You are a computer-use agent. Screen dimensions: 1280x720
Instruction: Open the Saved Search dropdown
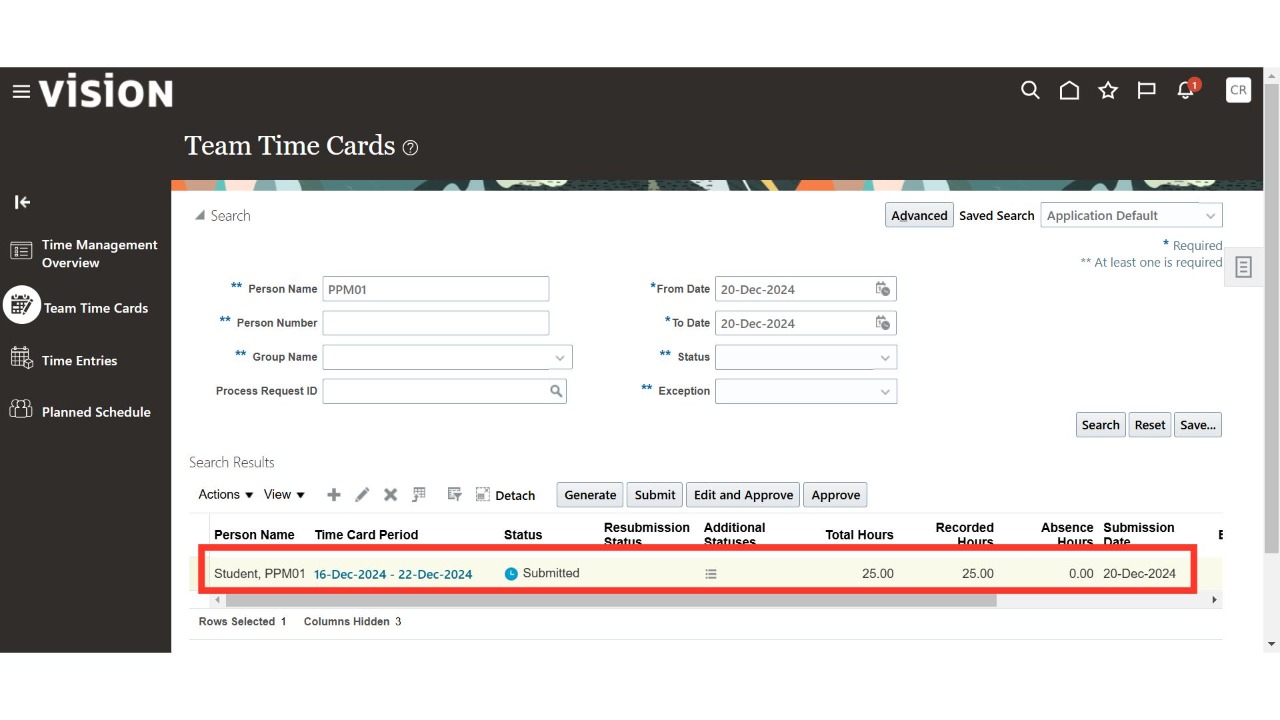pyautogui.click(x=1131, y=215)
